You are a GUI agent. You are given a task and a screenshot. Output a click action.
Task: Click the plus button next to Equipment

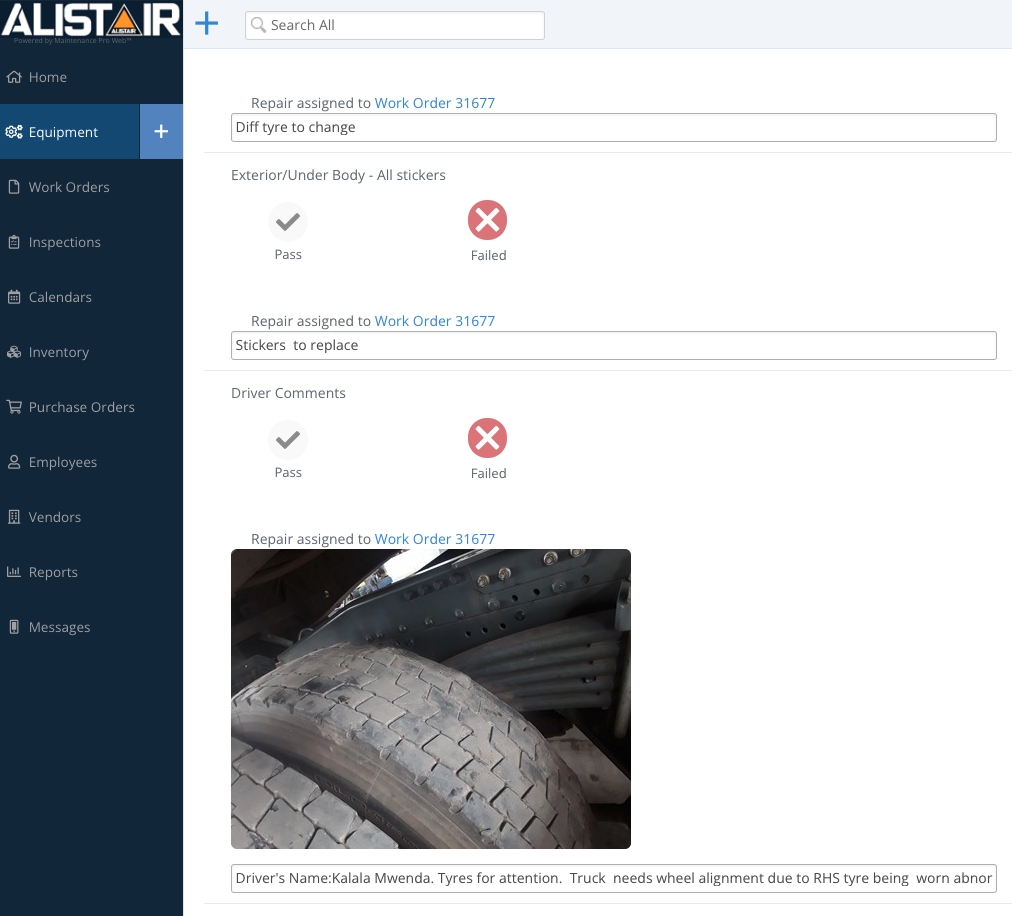coord(161,131)
